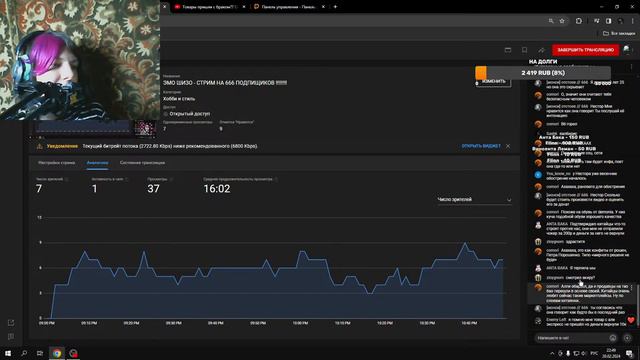Open options on highlighted chat message
The image size is (640, 360).
click(x=631, y=288)
